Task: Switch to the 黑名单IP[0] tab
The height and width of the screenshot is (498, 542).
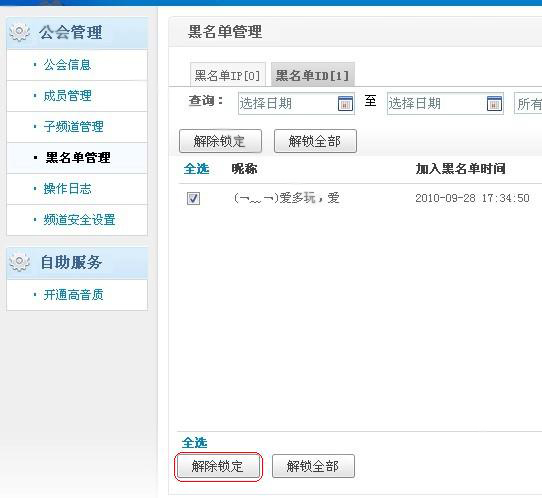Action: click(227, 75)
